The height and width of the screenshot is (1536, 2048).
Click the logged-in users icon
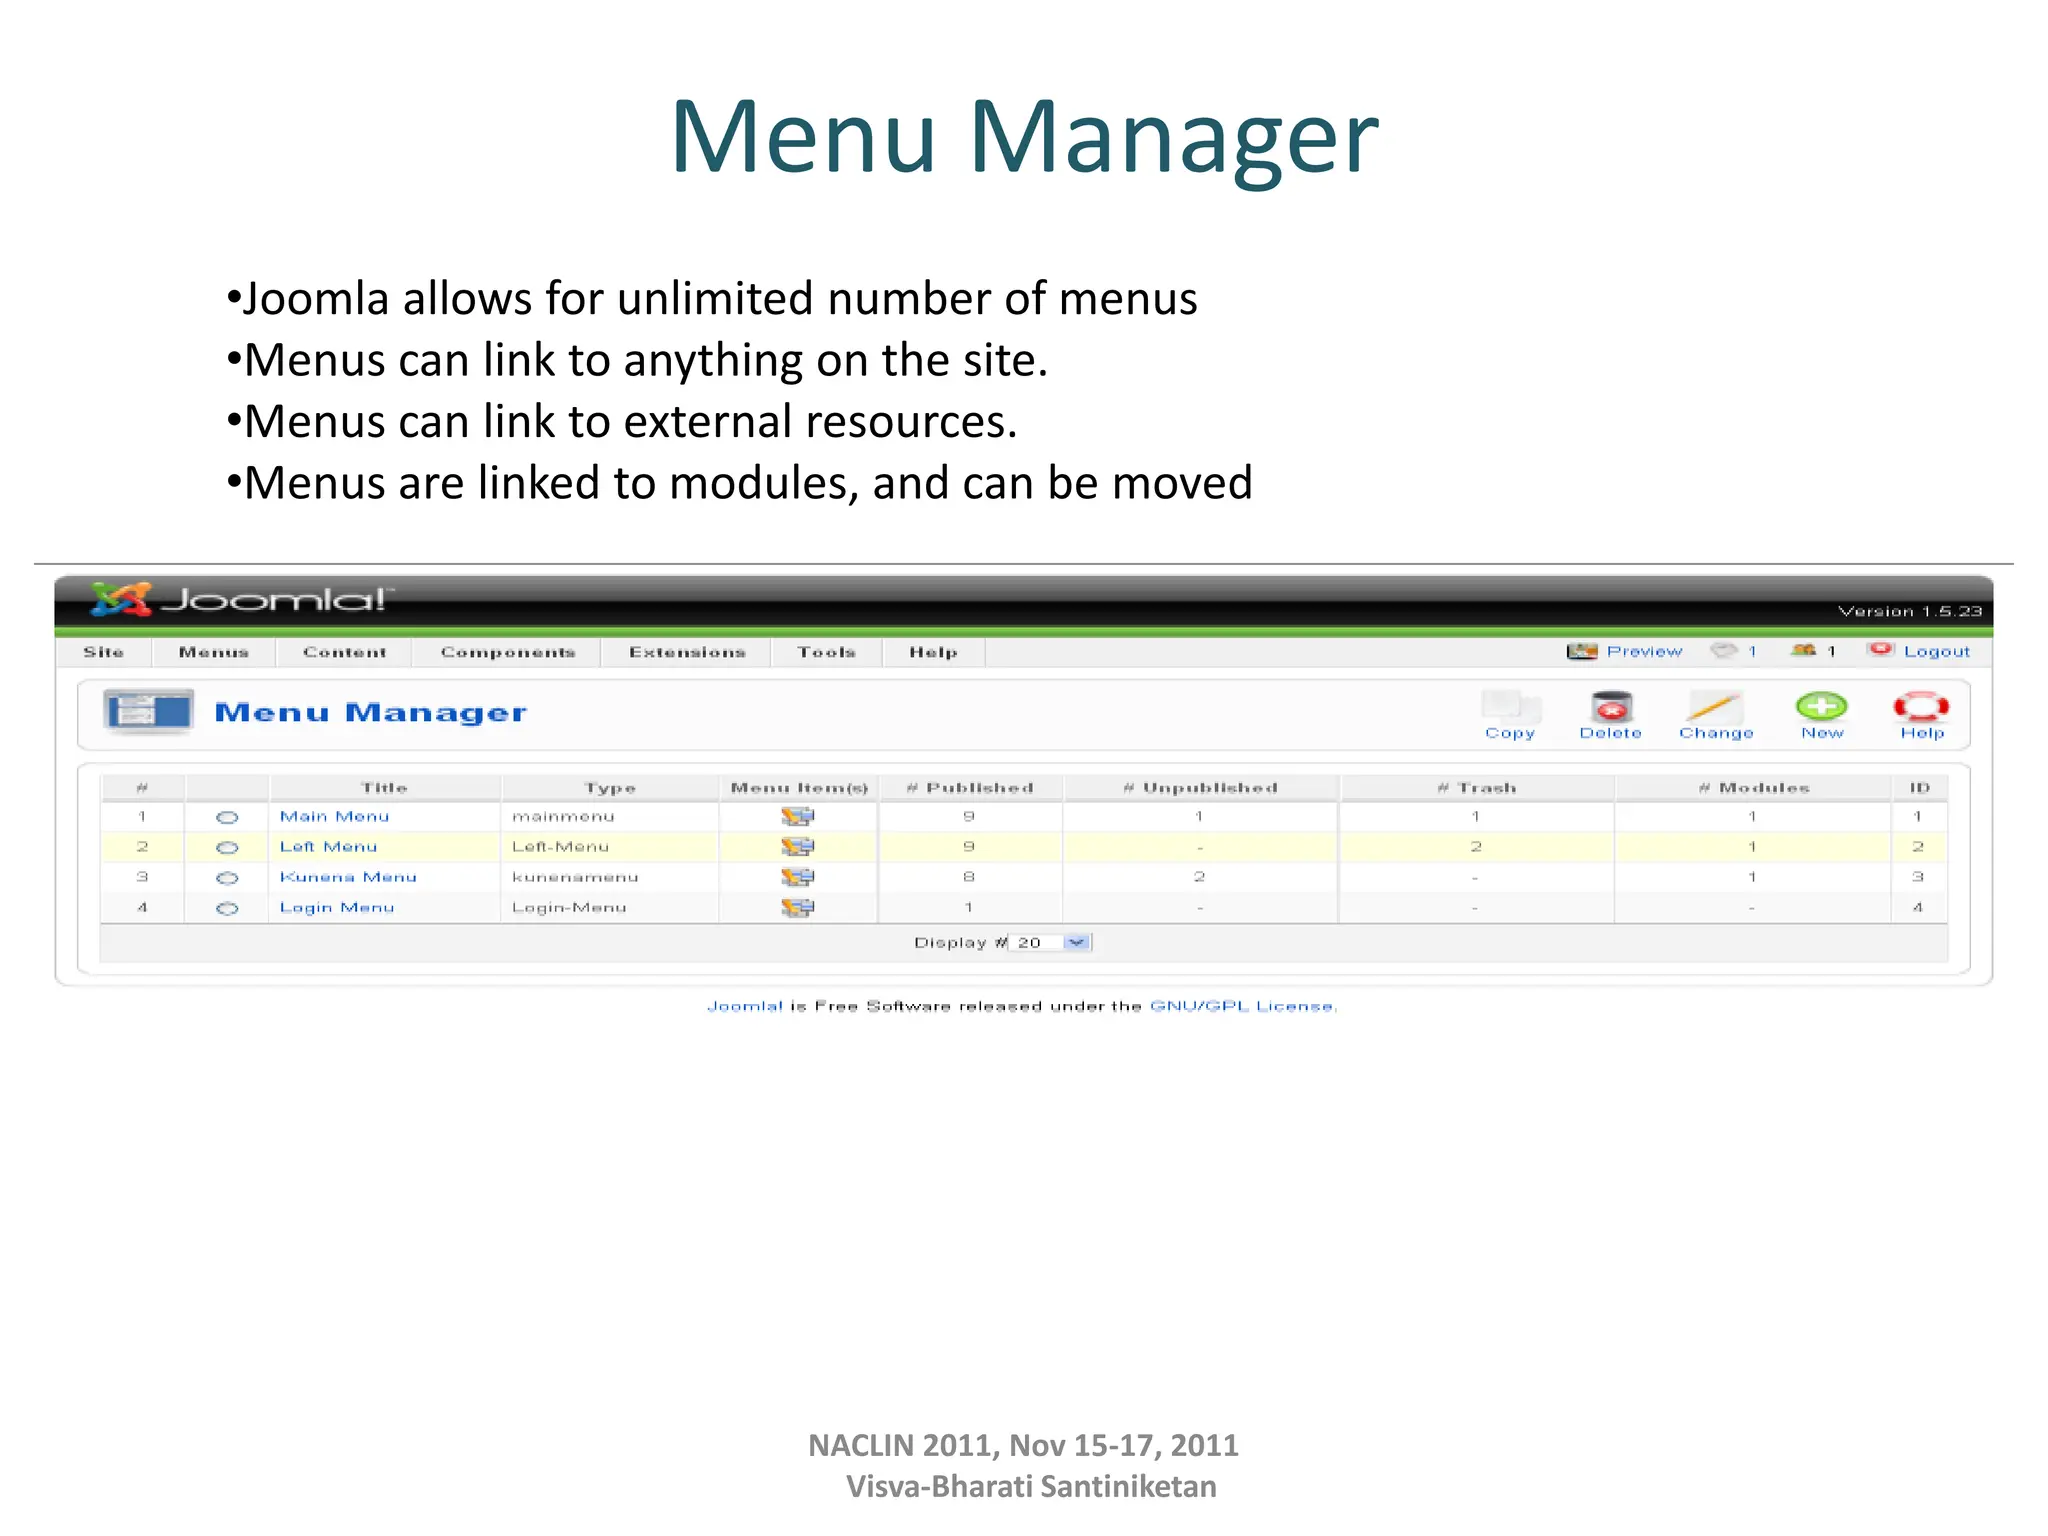[1804, 651]
